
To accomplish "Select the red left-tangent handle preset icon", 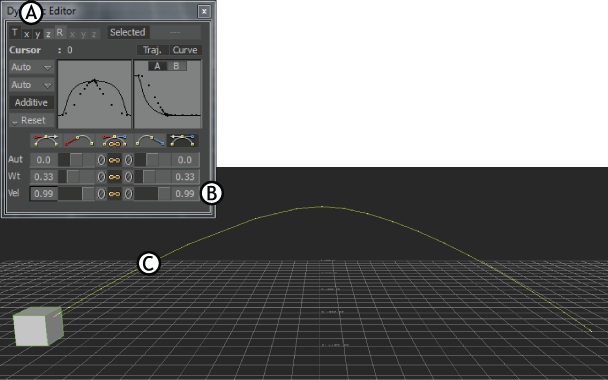I will [x=79, y=140].
